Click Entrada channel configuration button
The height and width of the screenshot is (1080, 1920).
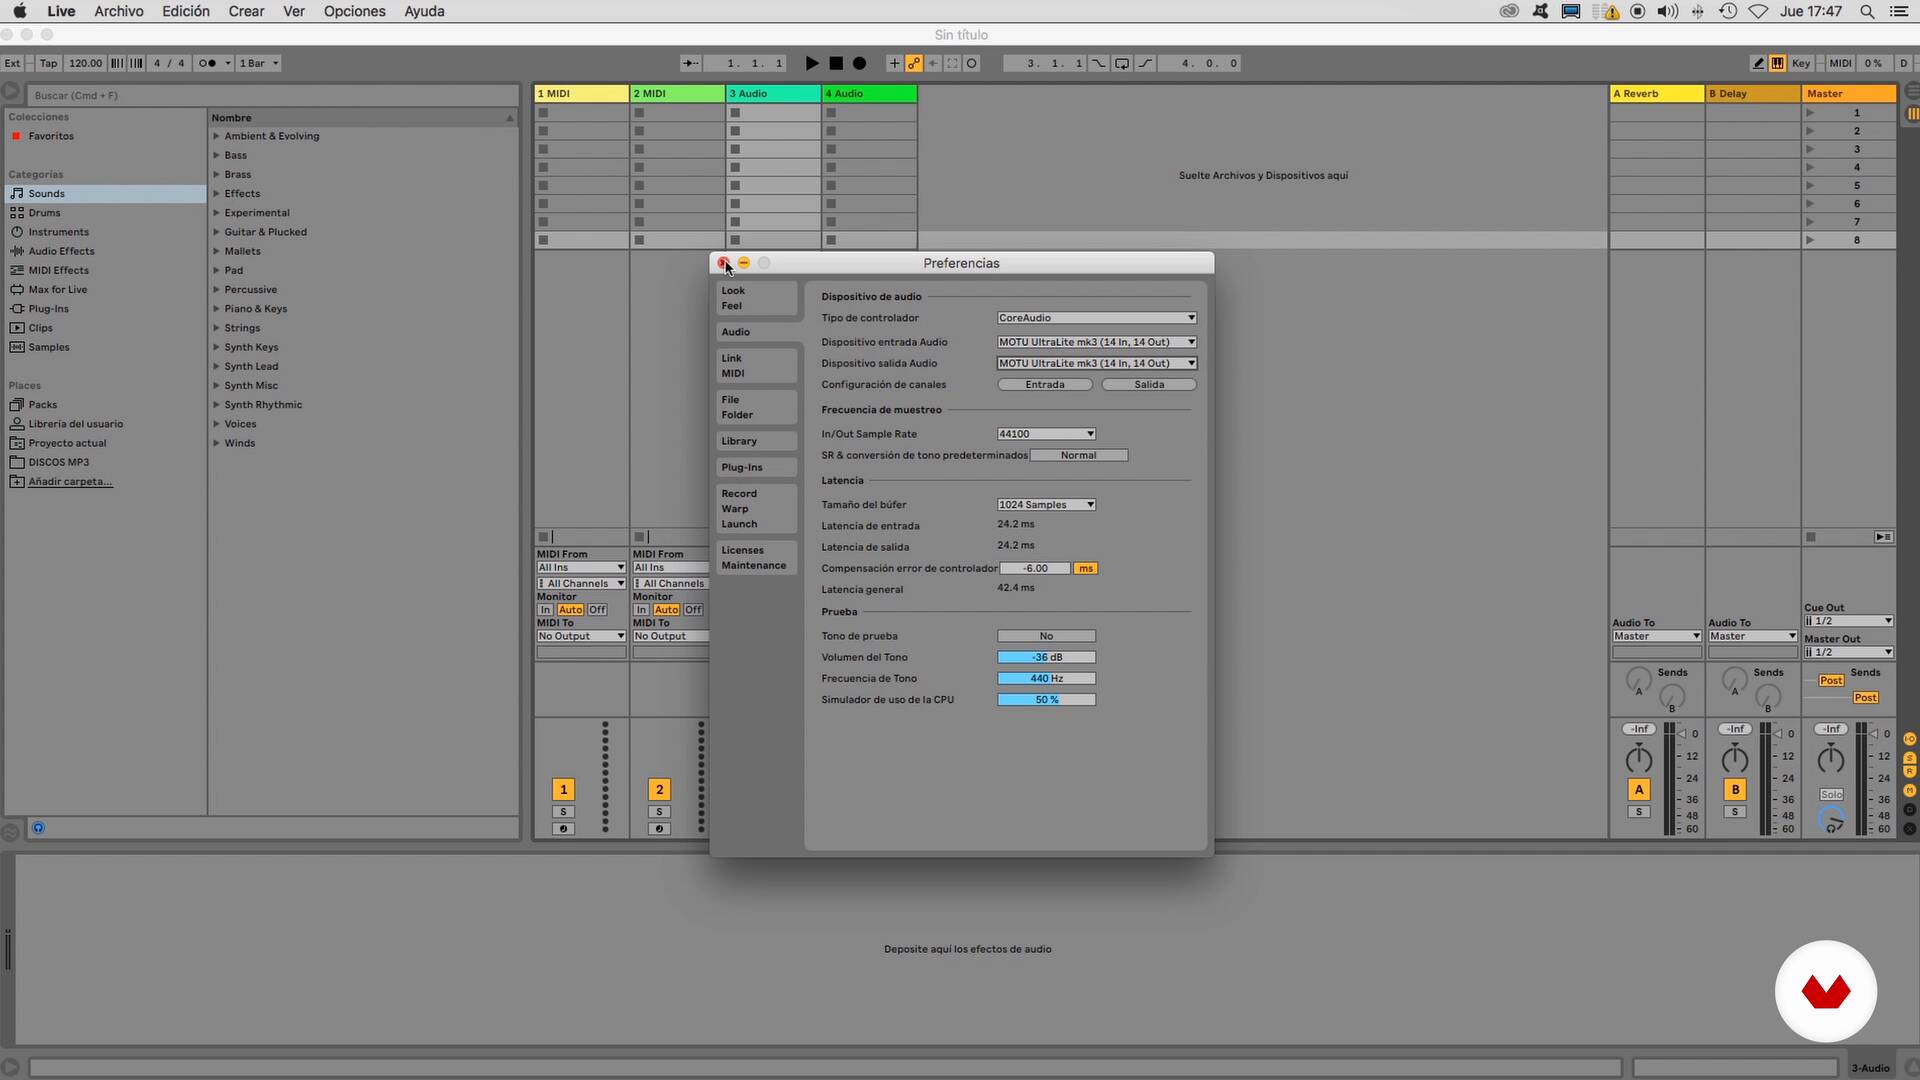pyautogui.click(x=1045, y=385)
